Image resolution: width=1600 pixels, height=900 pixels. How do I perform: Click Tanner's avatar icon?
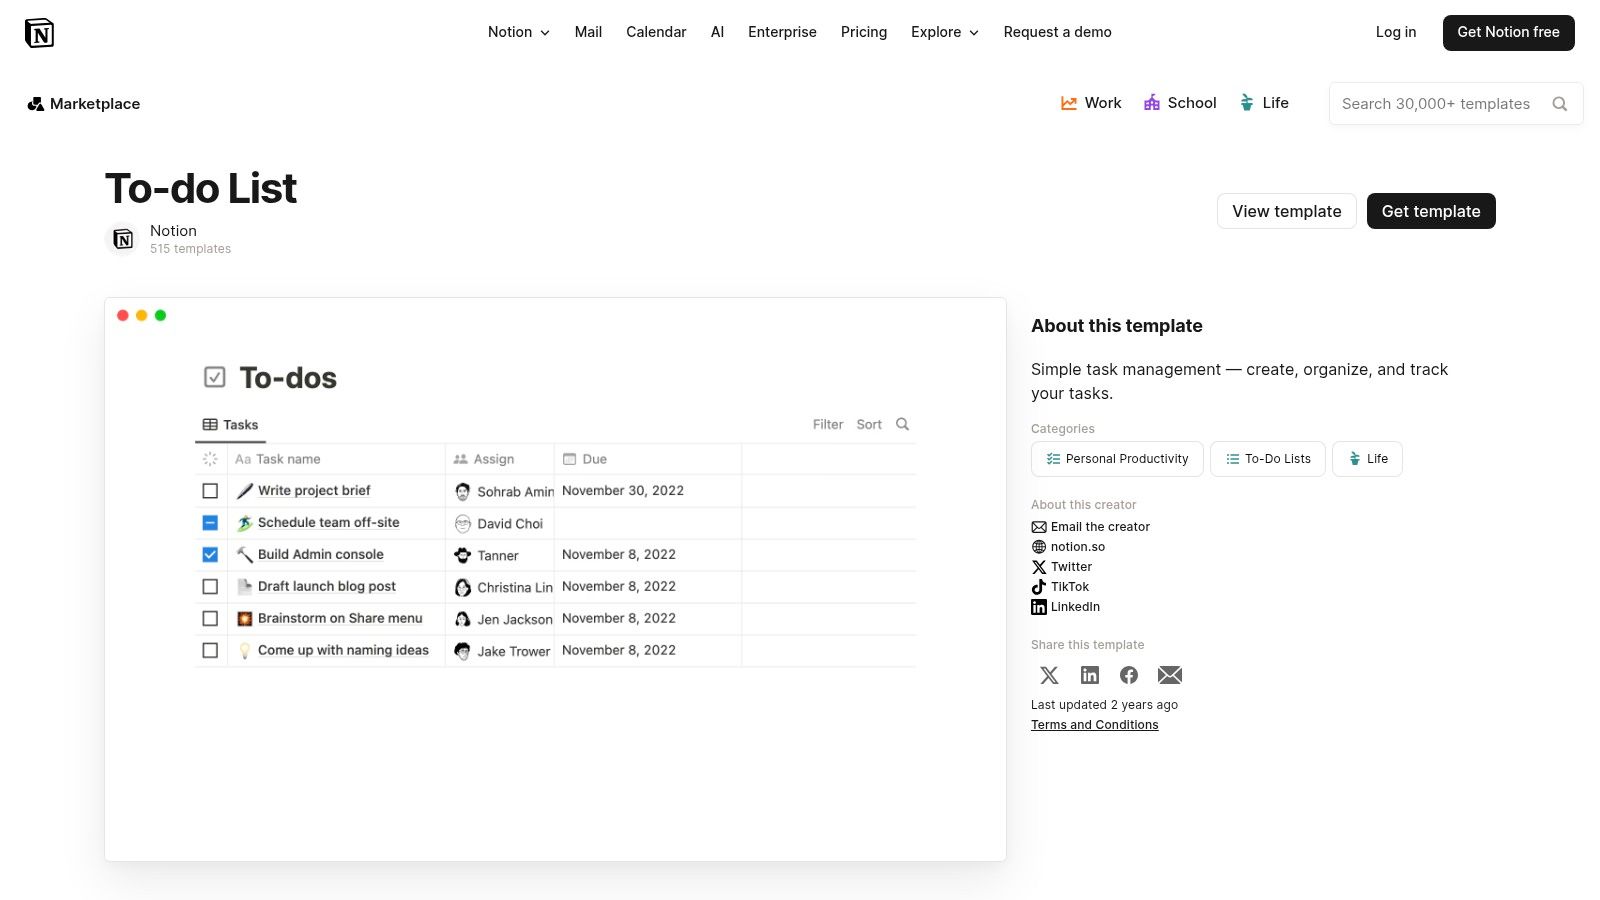click(x=463, y=555)
